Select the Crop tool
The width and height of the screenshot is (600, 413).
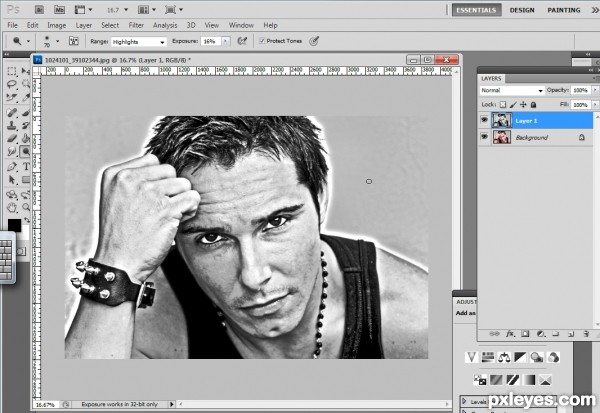pos(12,97)
